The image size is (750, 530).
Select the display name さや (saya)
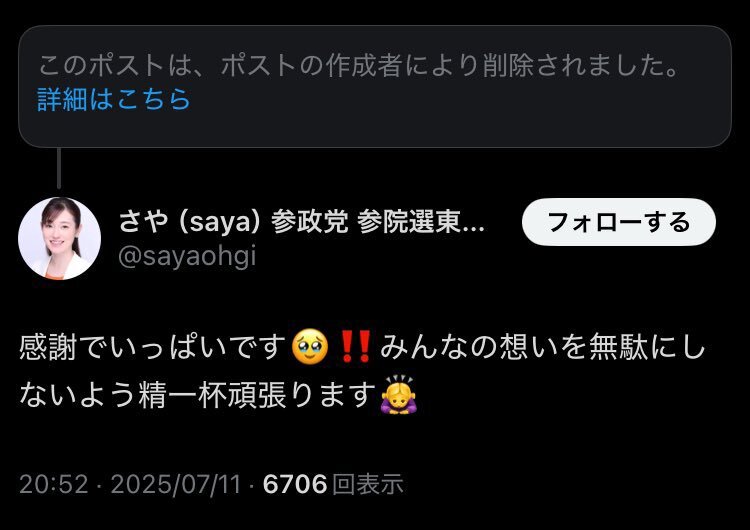coord(190,222)
